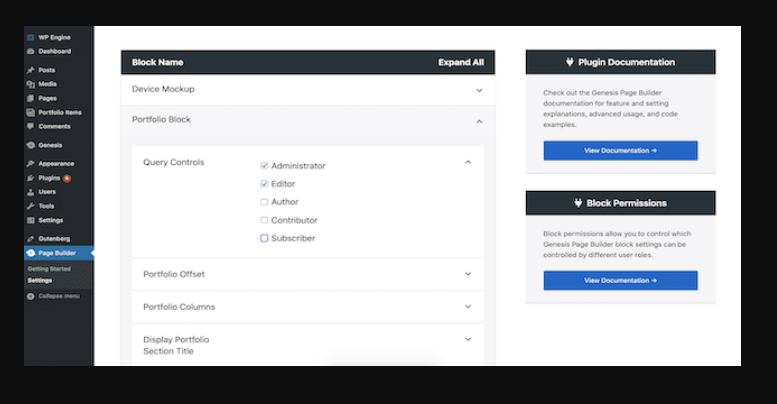Click the Plugins update notification badge
This screenshot has width=777, height=404.
click(67, 178)
